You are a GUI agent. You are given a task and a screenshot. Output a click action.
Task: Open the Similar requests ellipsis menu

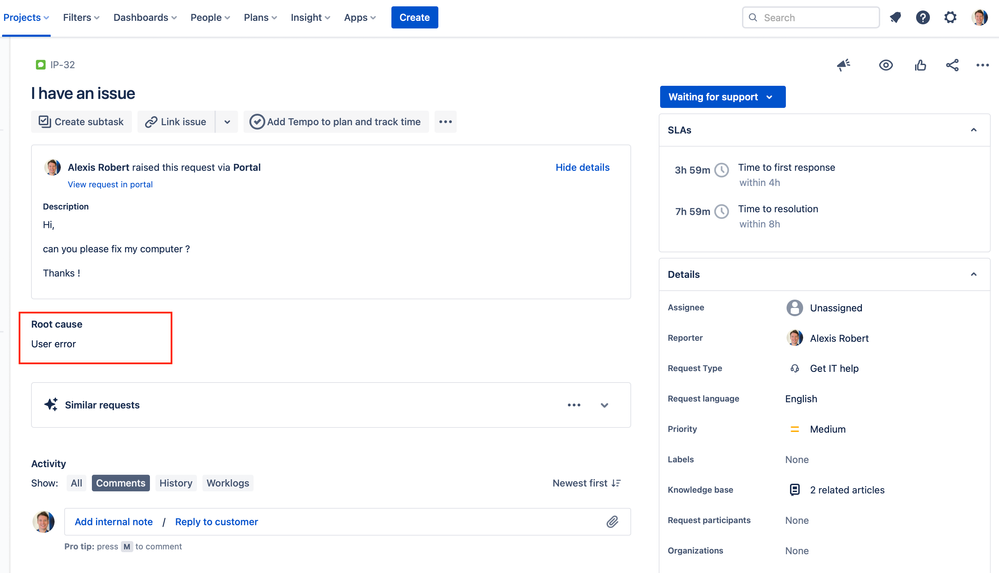pos(574,405)
